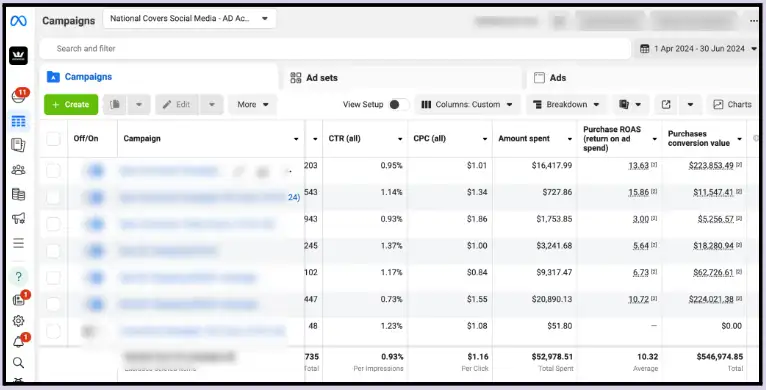Click the ROAS info footnote icon for 13.63

point(654,165)
